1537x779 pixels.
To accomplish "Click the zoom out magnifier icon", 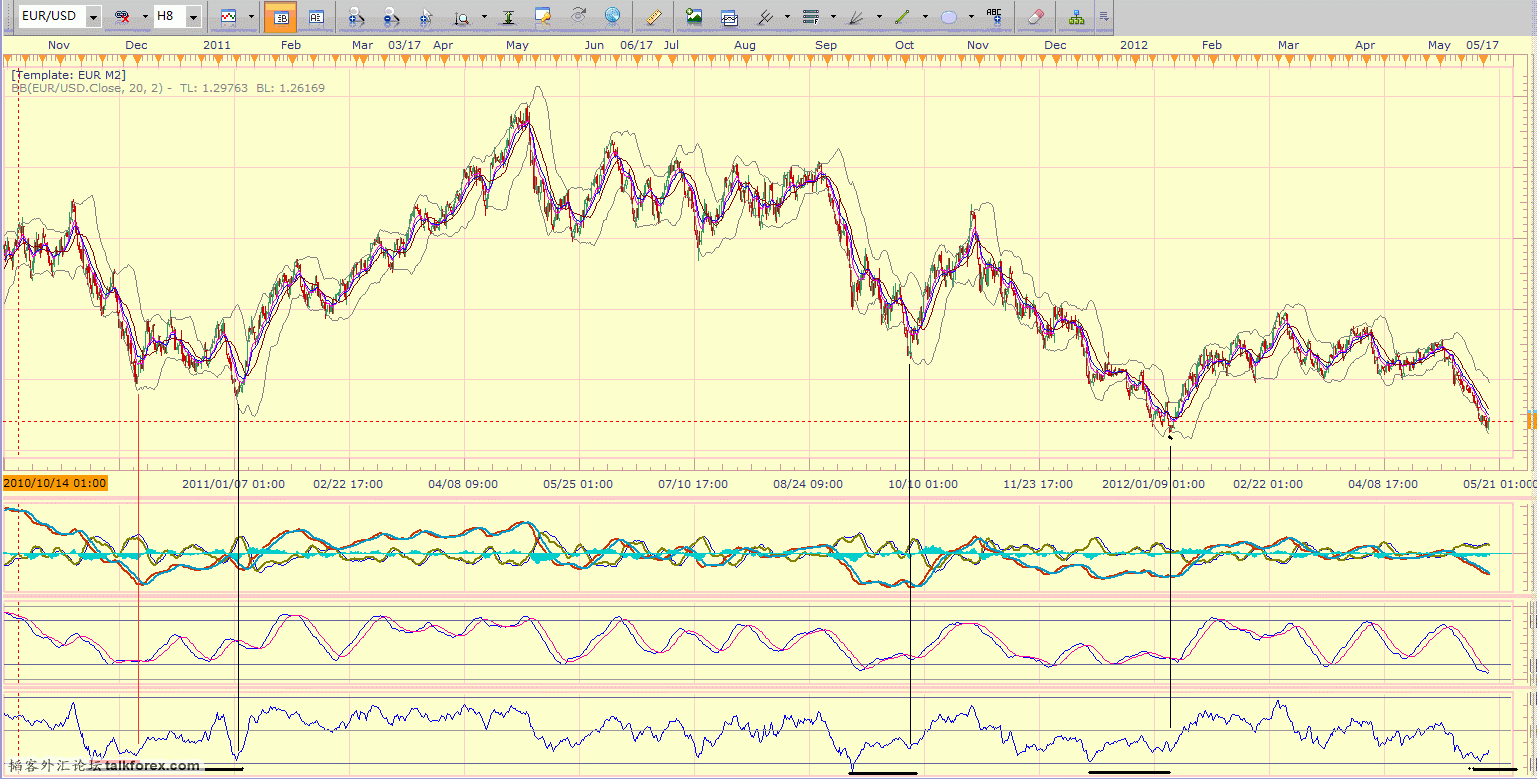I will pos(391,17).
